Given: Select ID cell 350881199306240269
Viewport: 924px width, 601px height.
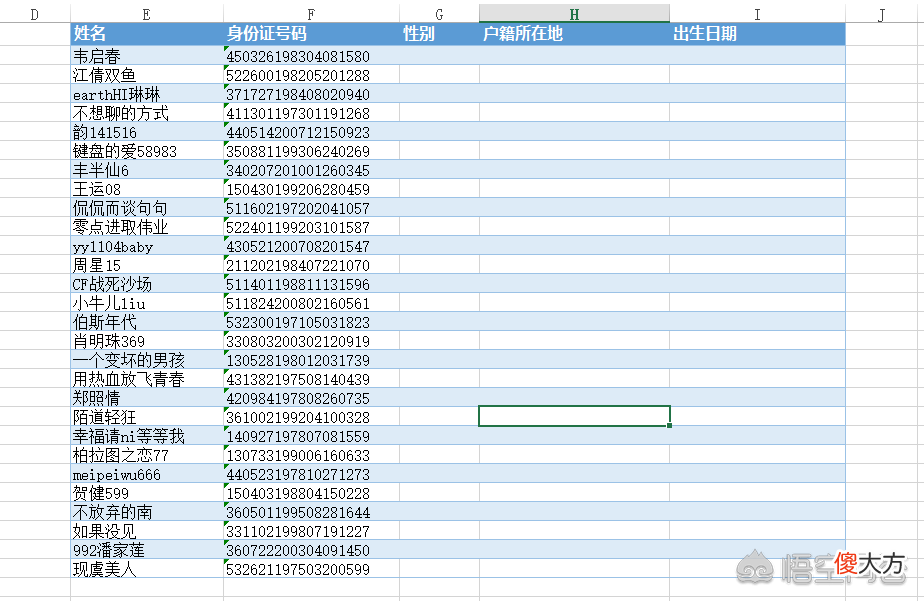Looking at the screenshot, I should click(x=311, y=151).
